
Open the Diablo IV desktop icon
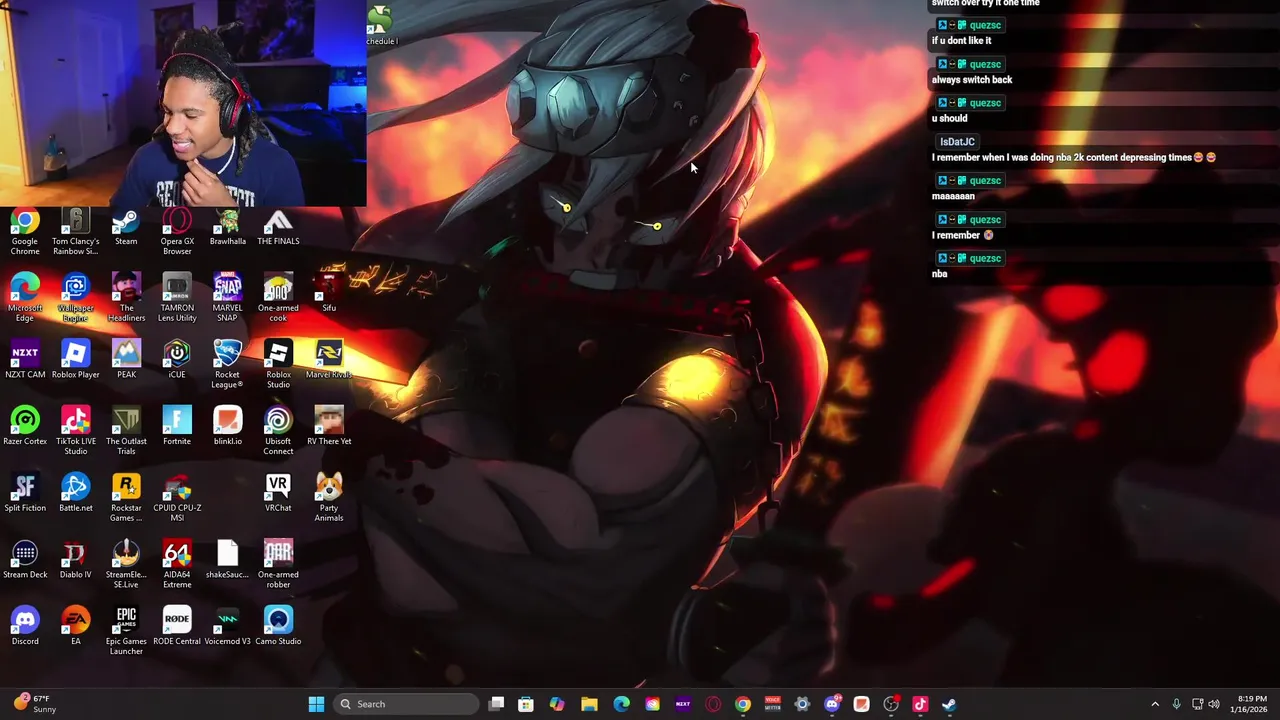[76, 560]
